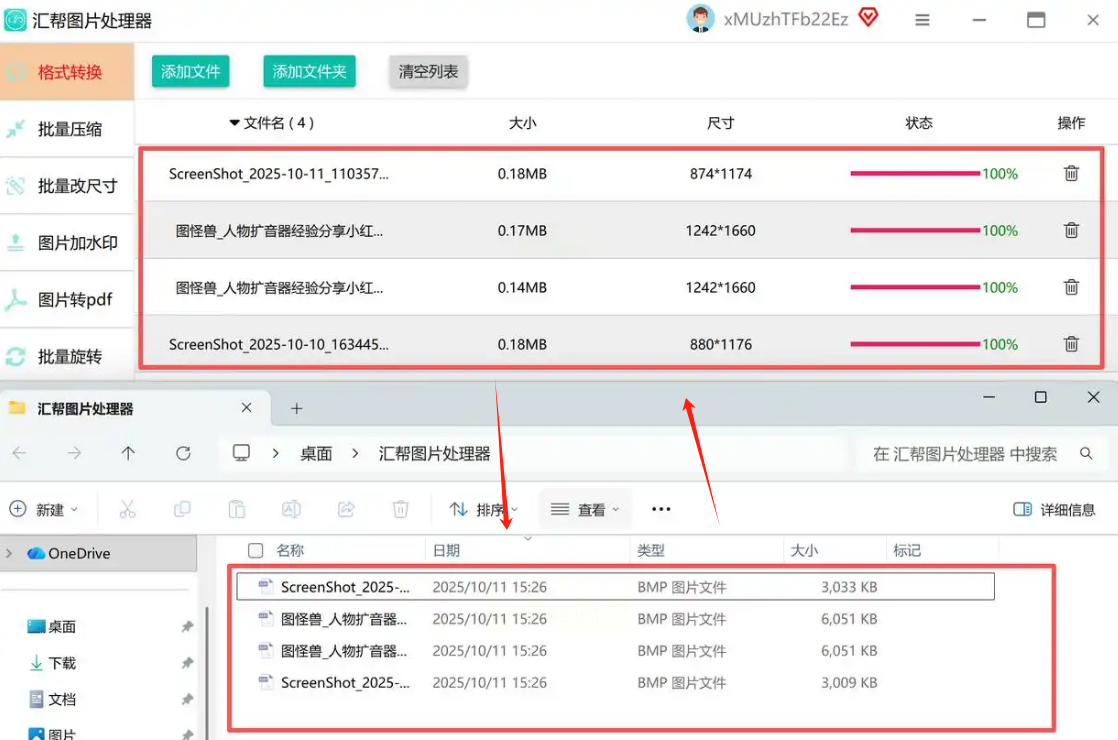Screen dimensions: 1118x740
Task: Select 图片加水印 in the sidebar
Action: pyautogui.click(x=67, y=243)
